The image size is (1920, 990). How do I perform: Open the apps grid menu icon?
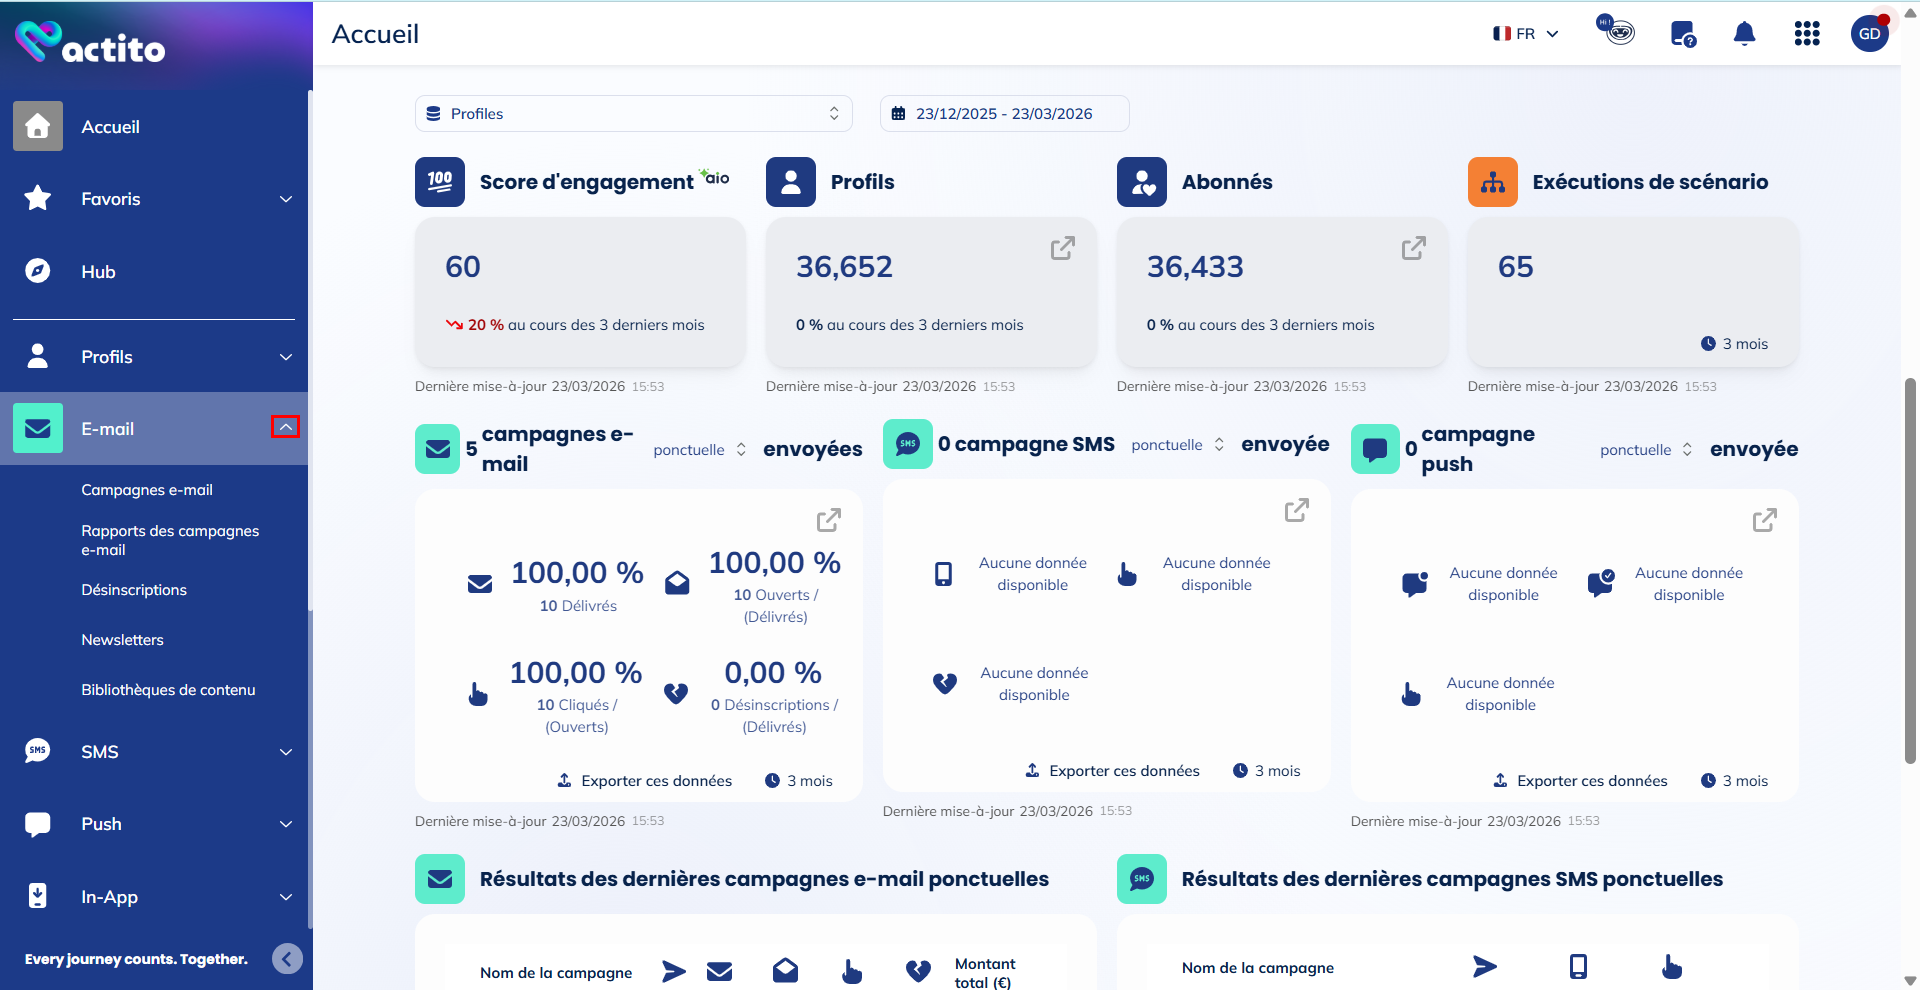point(1806,34)
